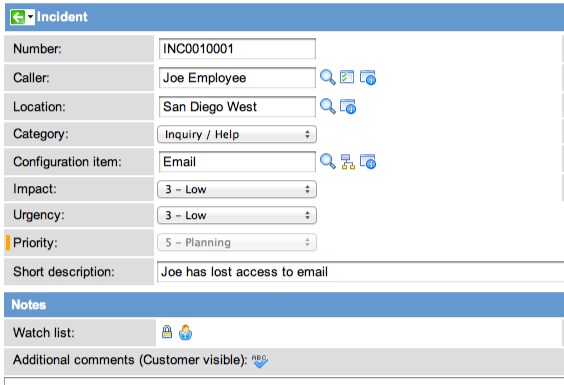
Task: Click the Number field INC0010001
Action: [237, 49]
